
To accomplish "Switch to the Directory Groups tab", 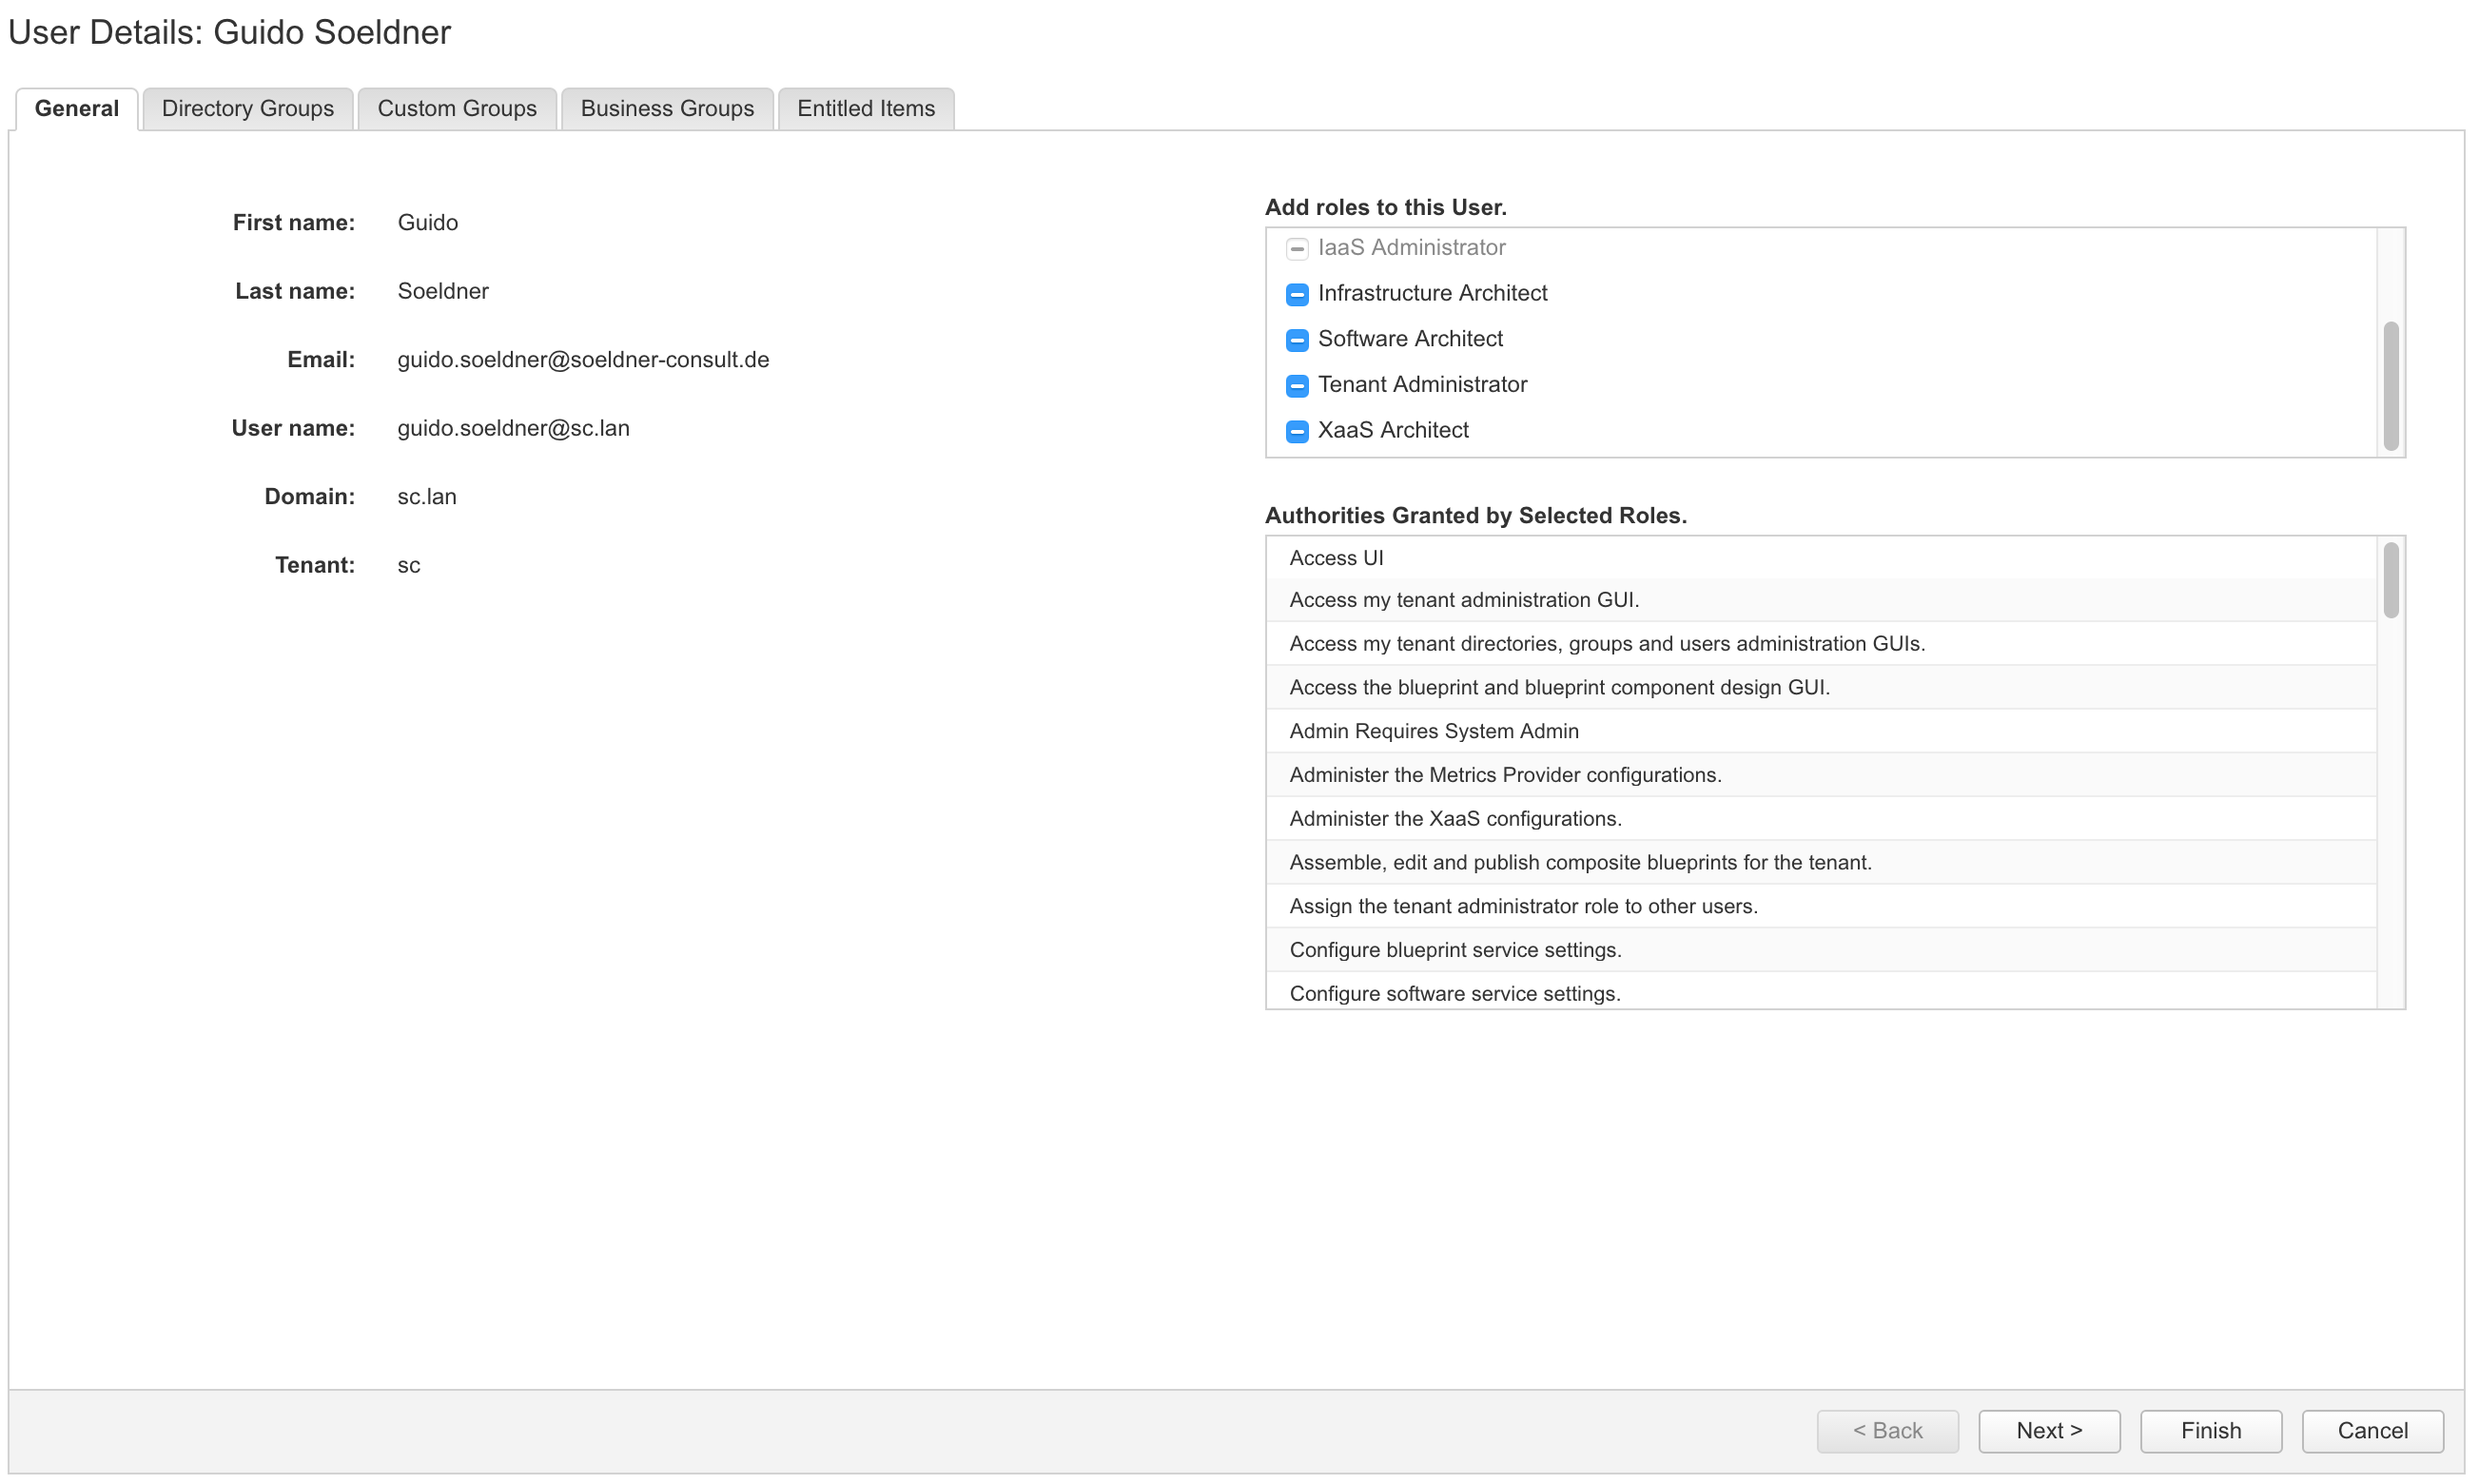I will (247, 108).
